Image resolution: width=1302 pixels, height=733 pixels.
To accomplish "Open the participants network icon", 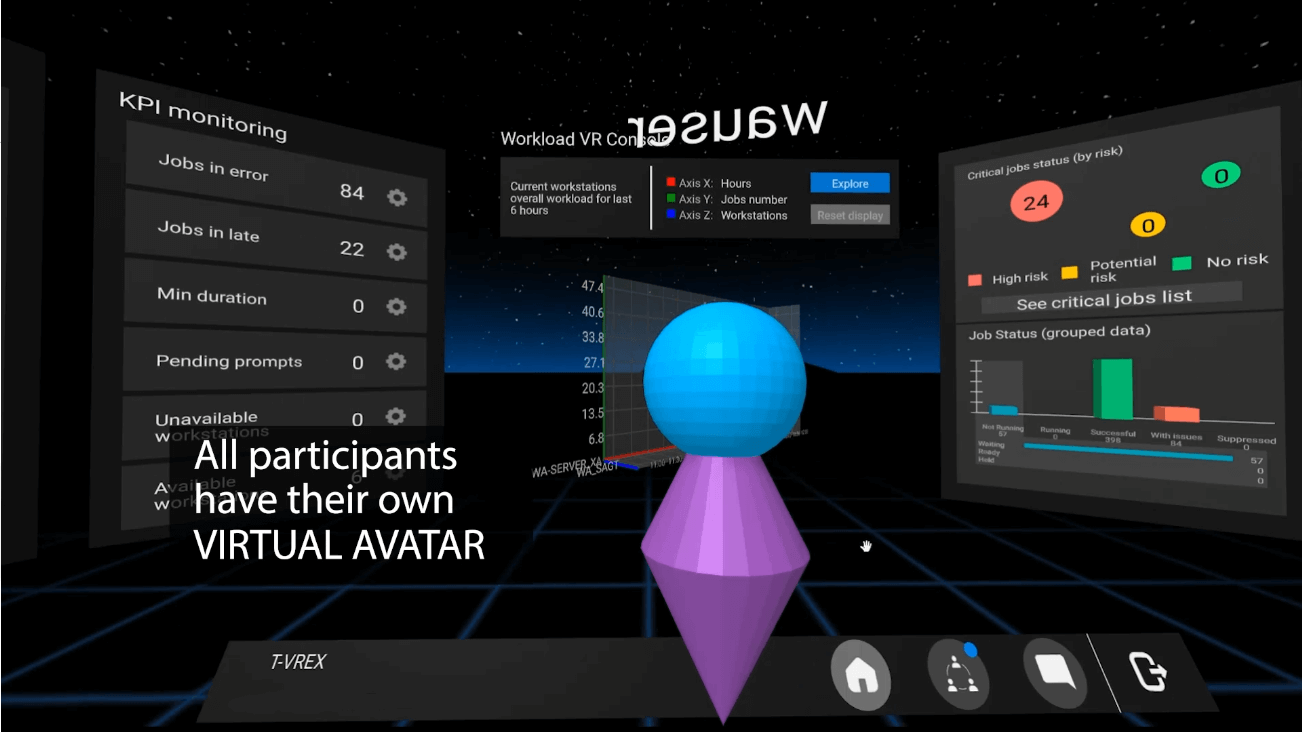I will click(x=957, y=673).
